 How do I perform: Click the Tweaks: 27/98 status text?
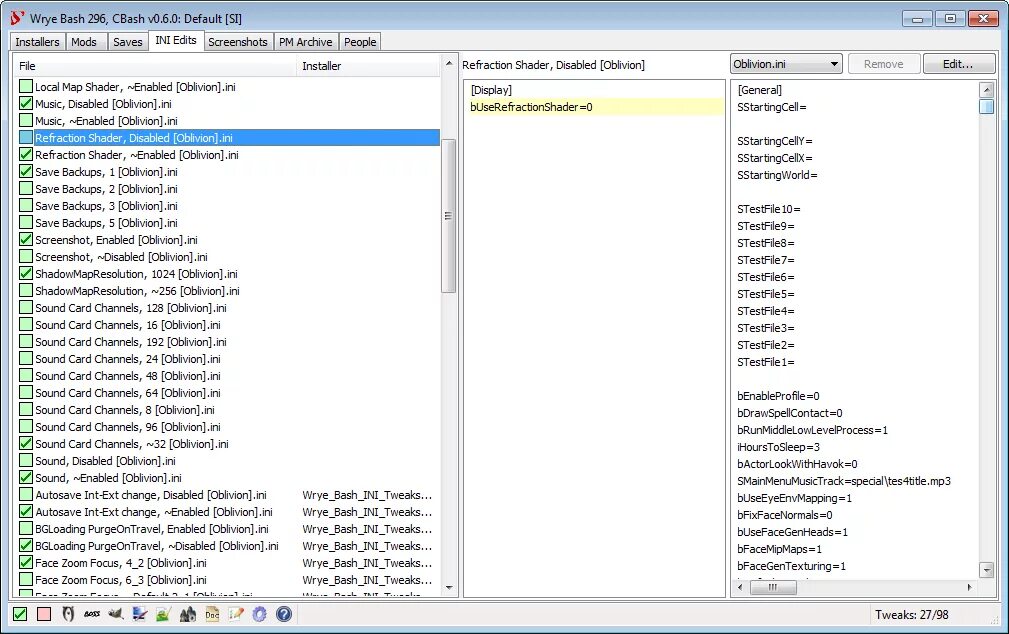pos(911,615)
